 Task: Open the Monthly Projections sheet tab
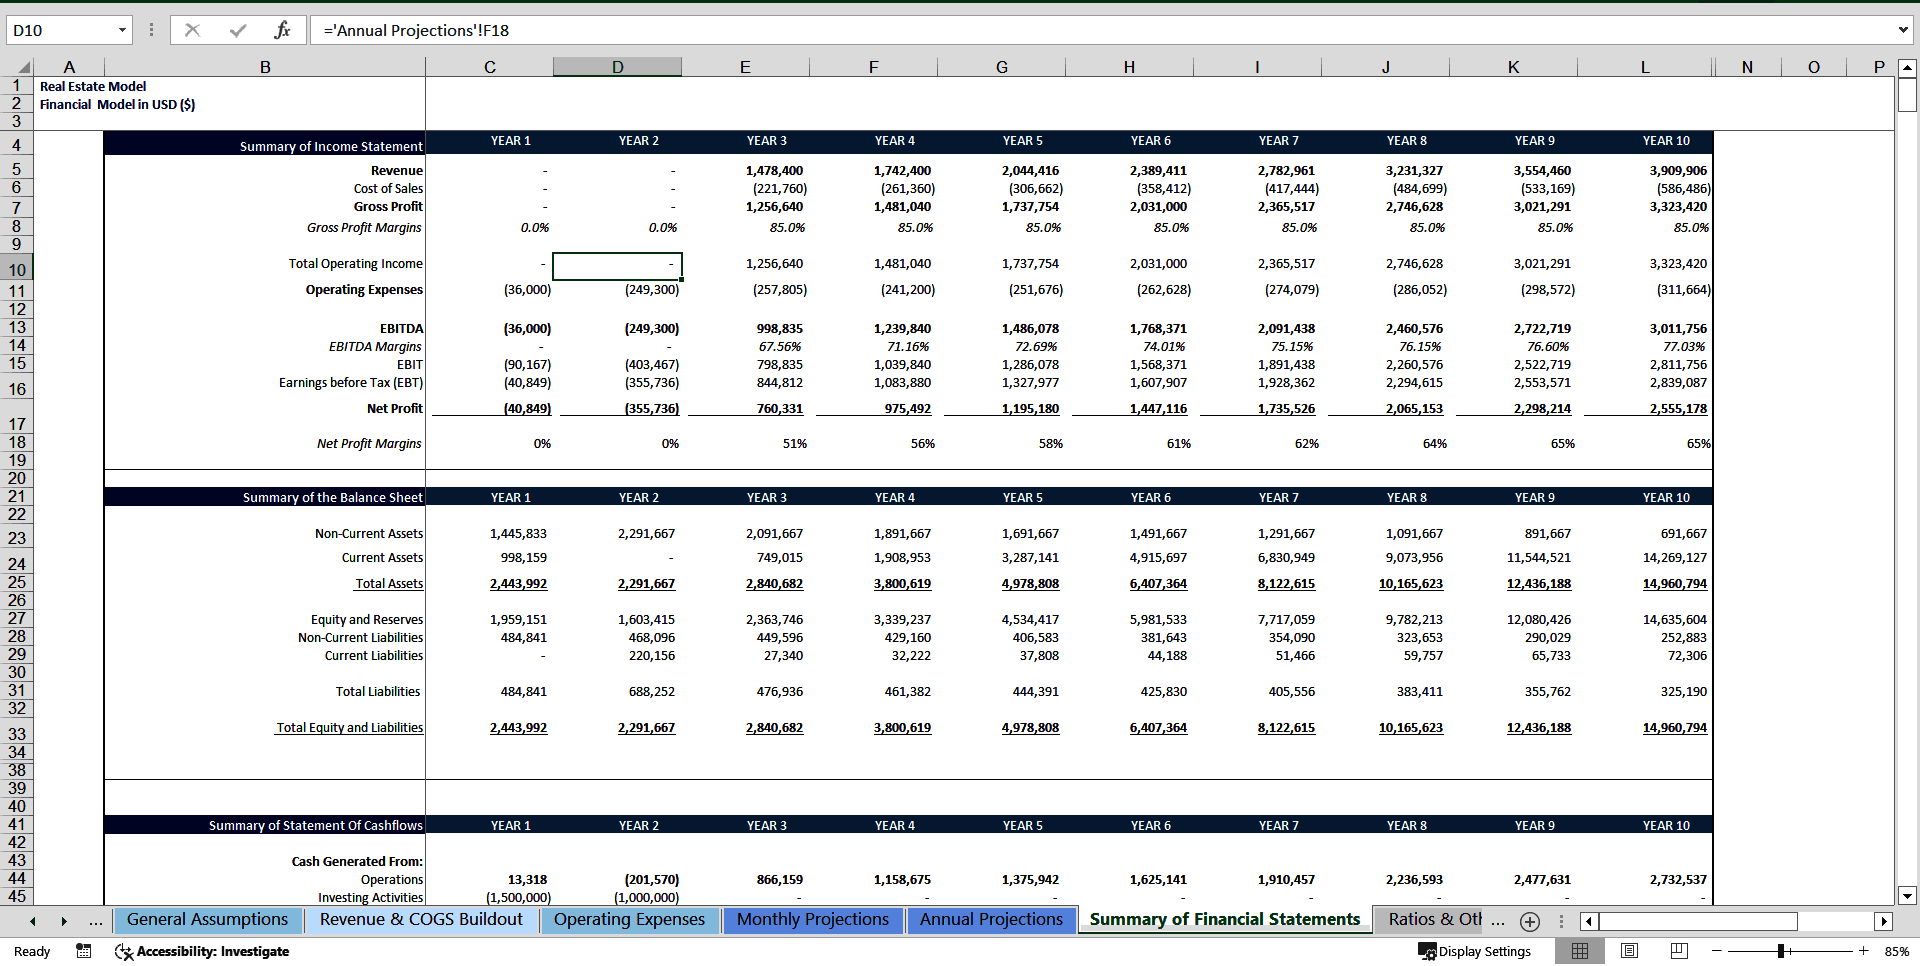point(812,920)
